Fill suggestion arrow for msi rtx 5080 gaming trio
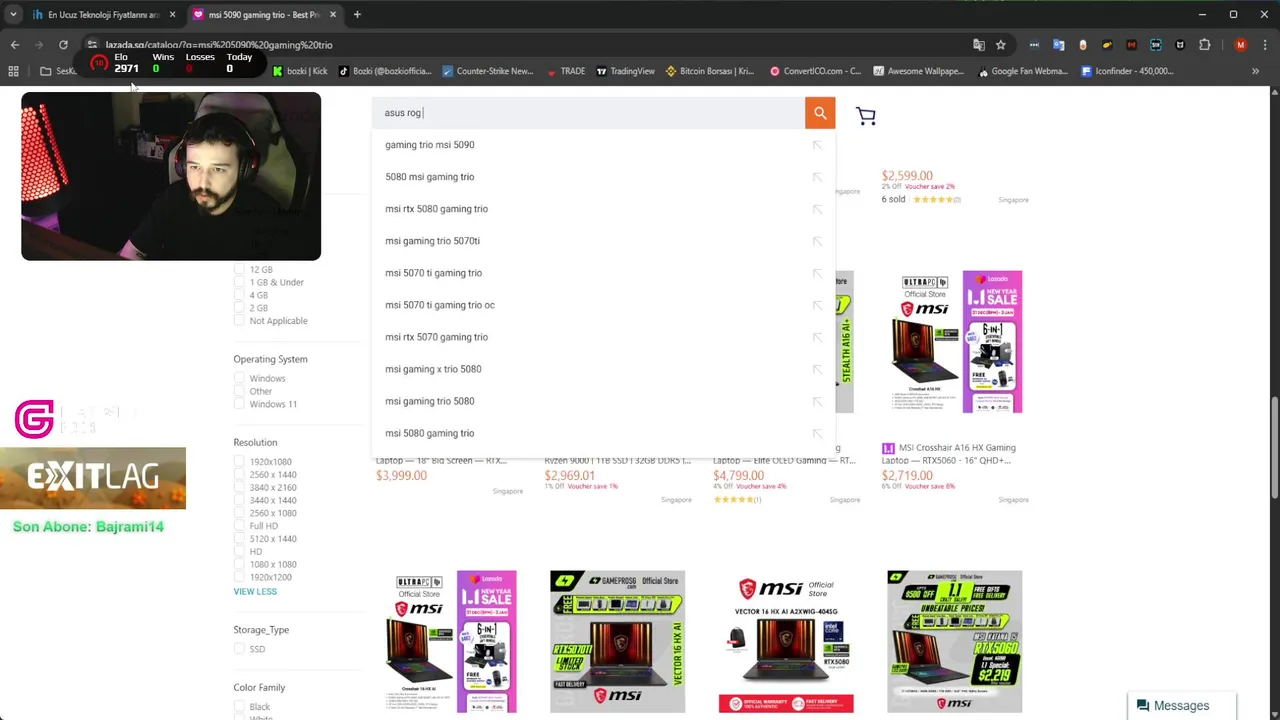This screenshot has height=720, width=1280. 817,209
